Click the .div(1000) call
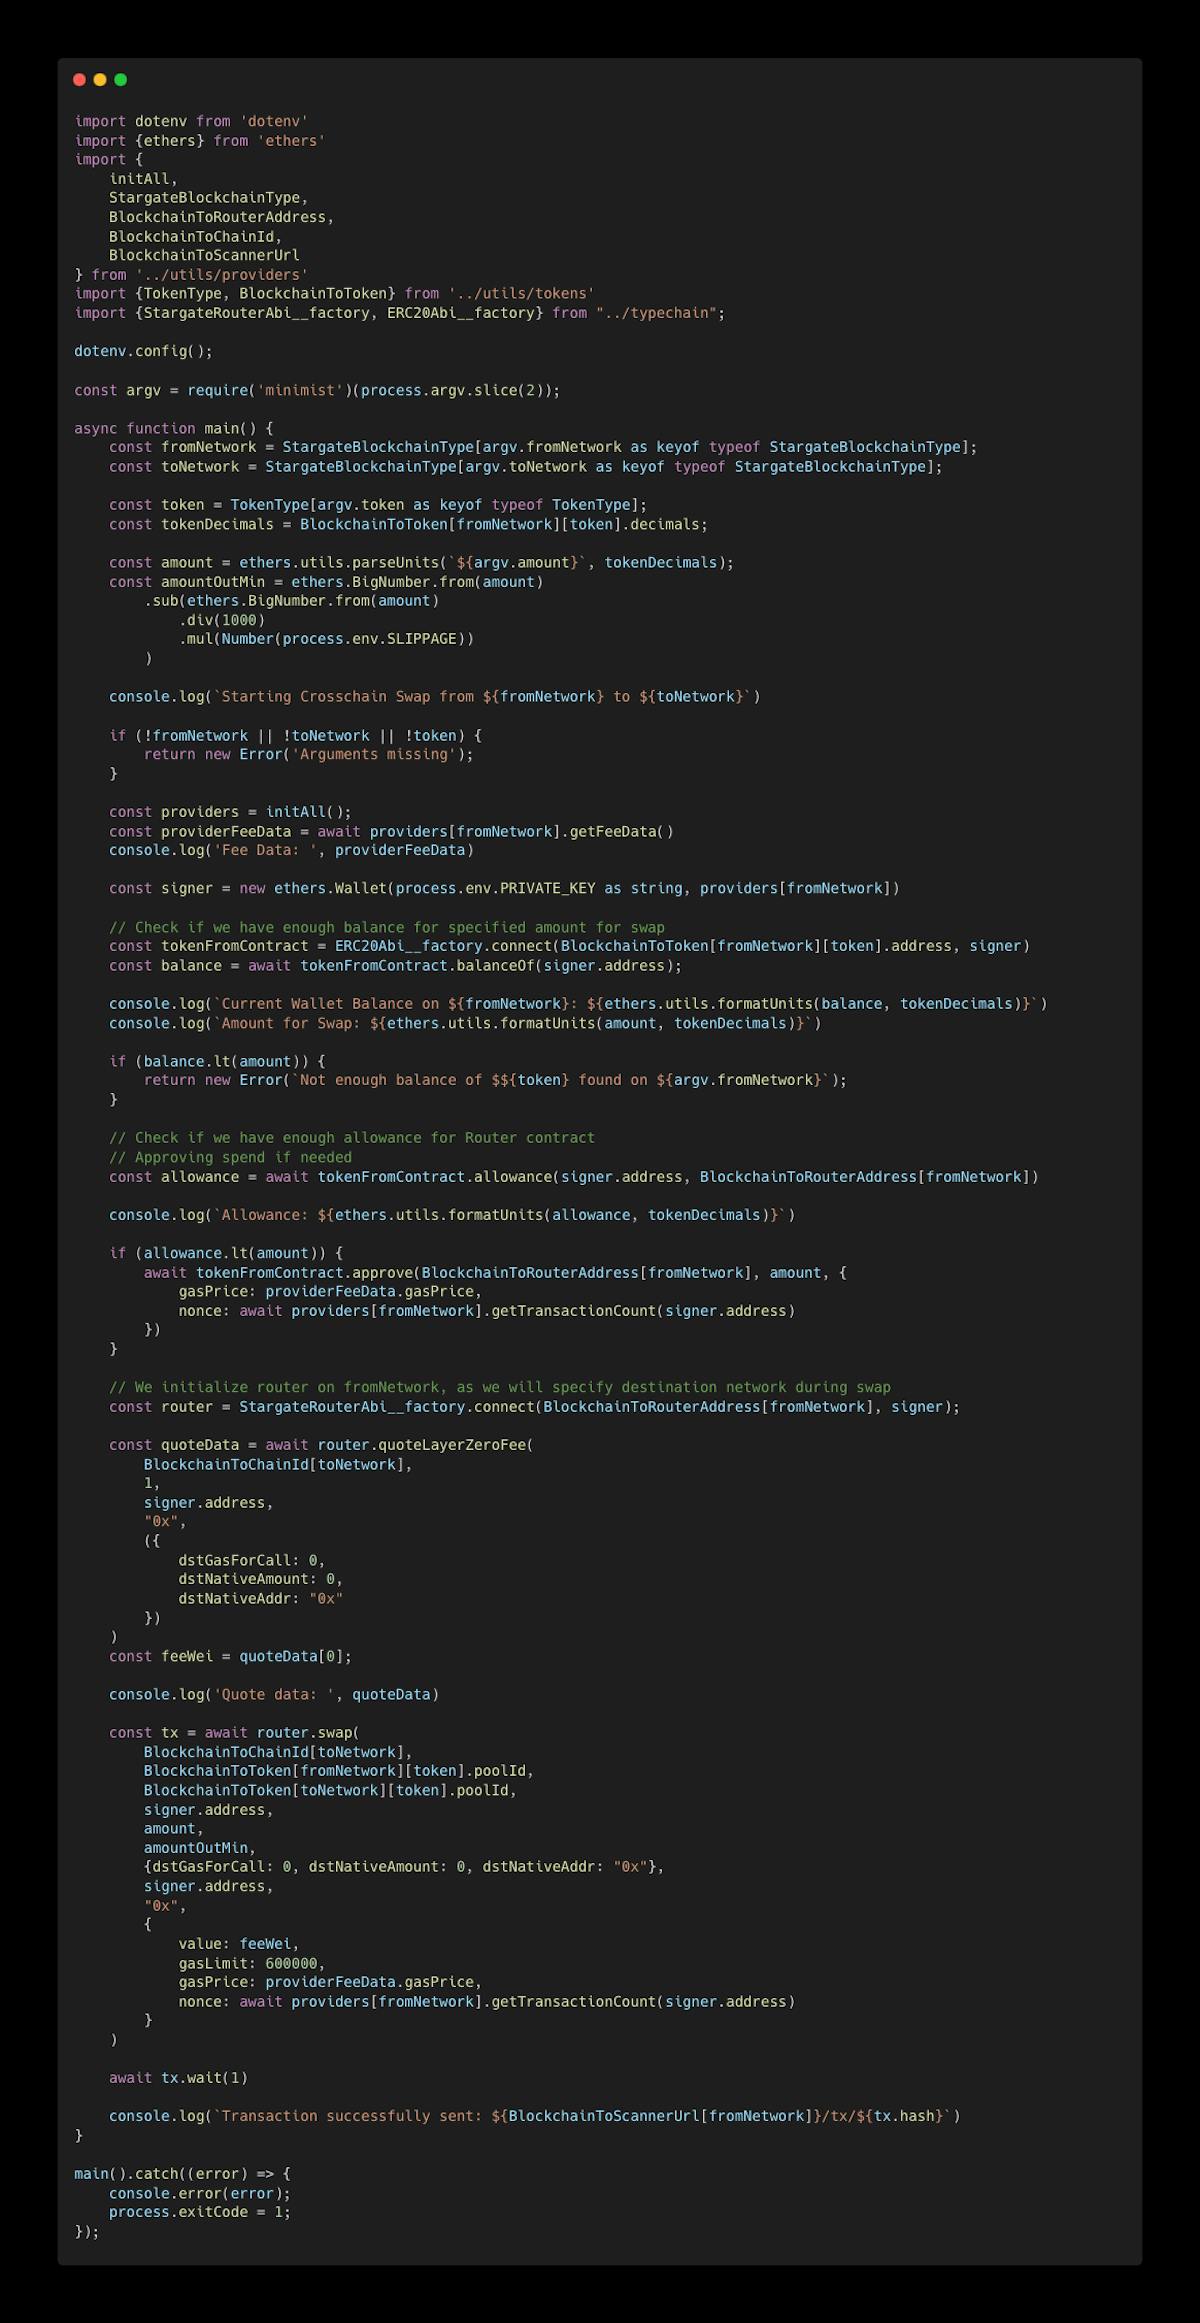The image size is (1200, 2323). click(x=222, y=620)
